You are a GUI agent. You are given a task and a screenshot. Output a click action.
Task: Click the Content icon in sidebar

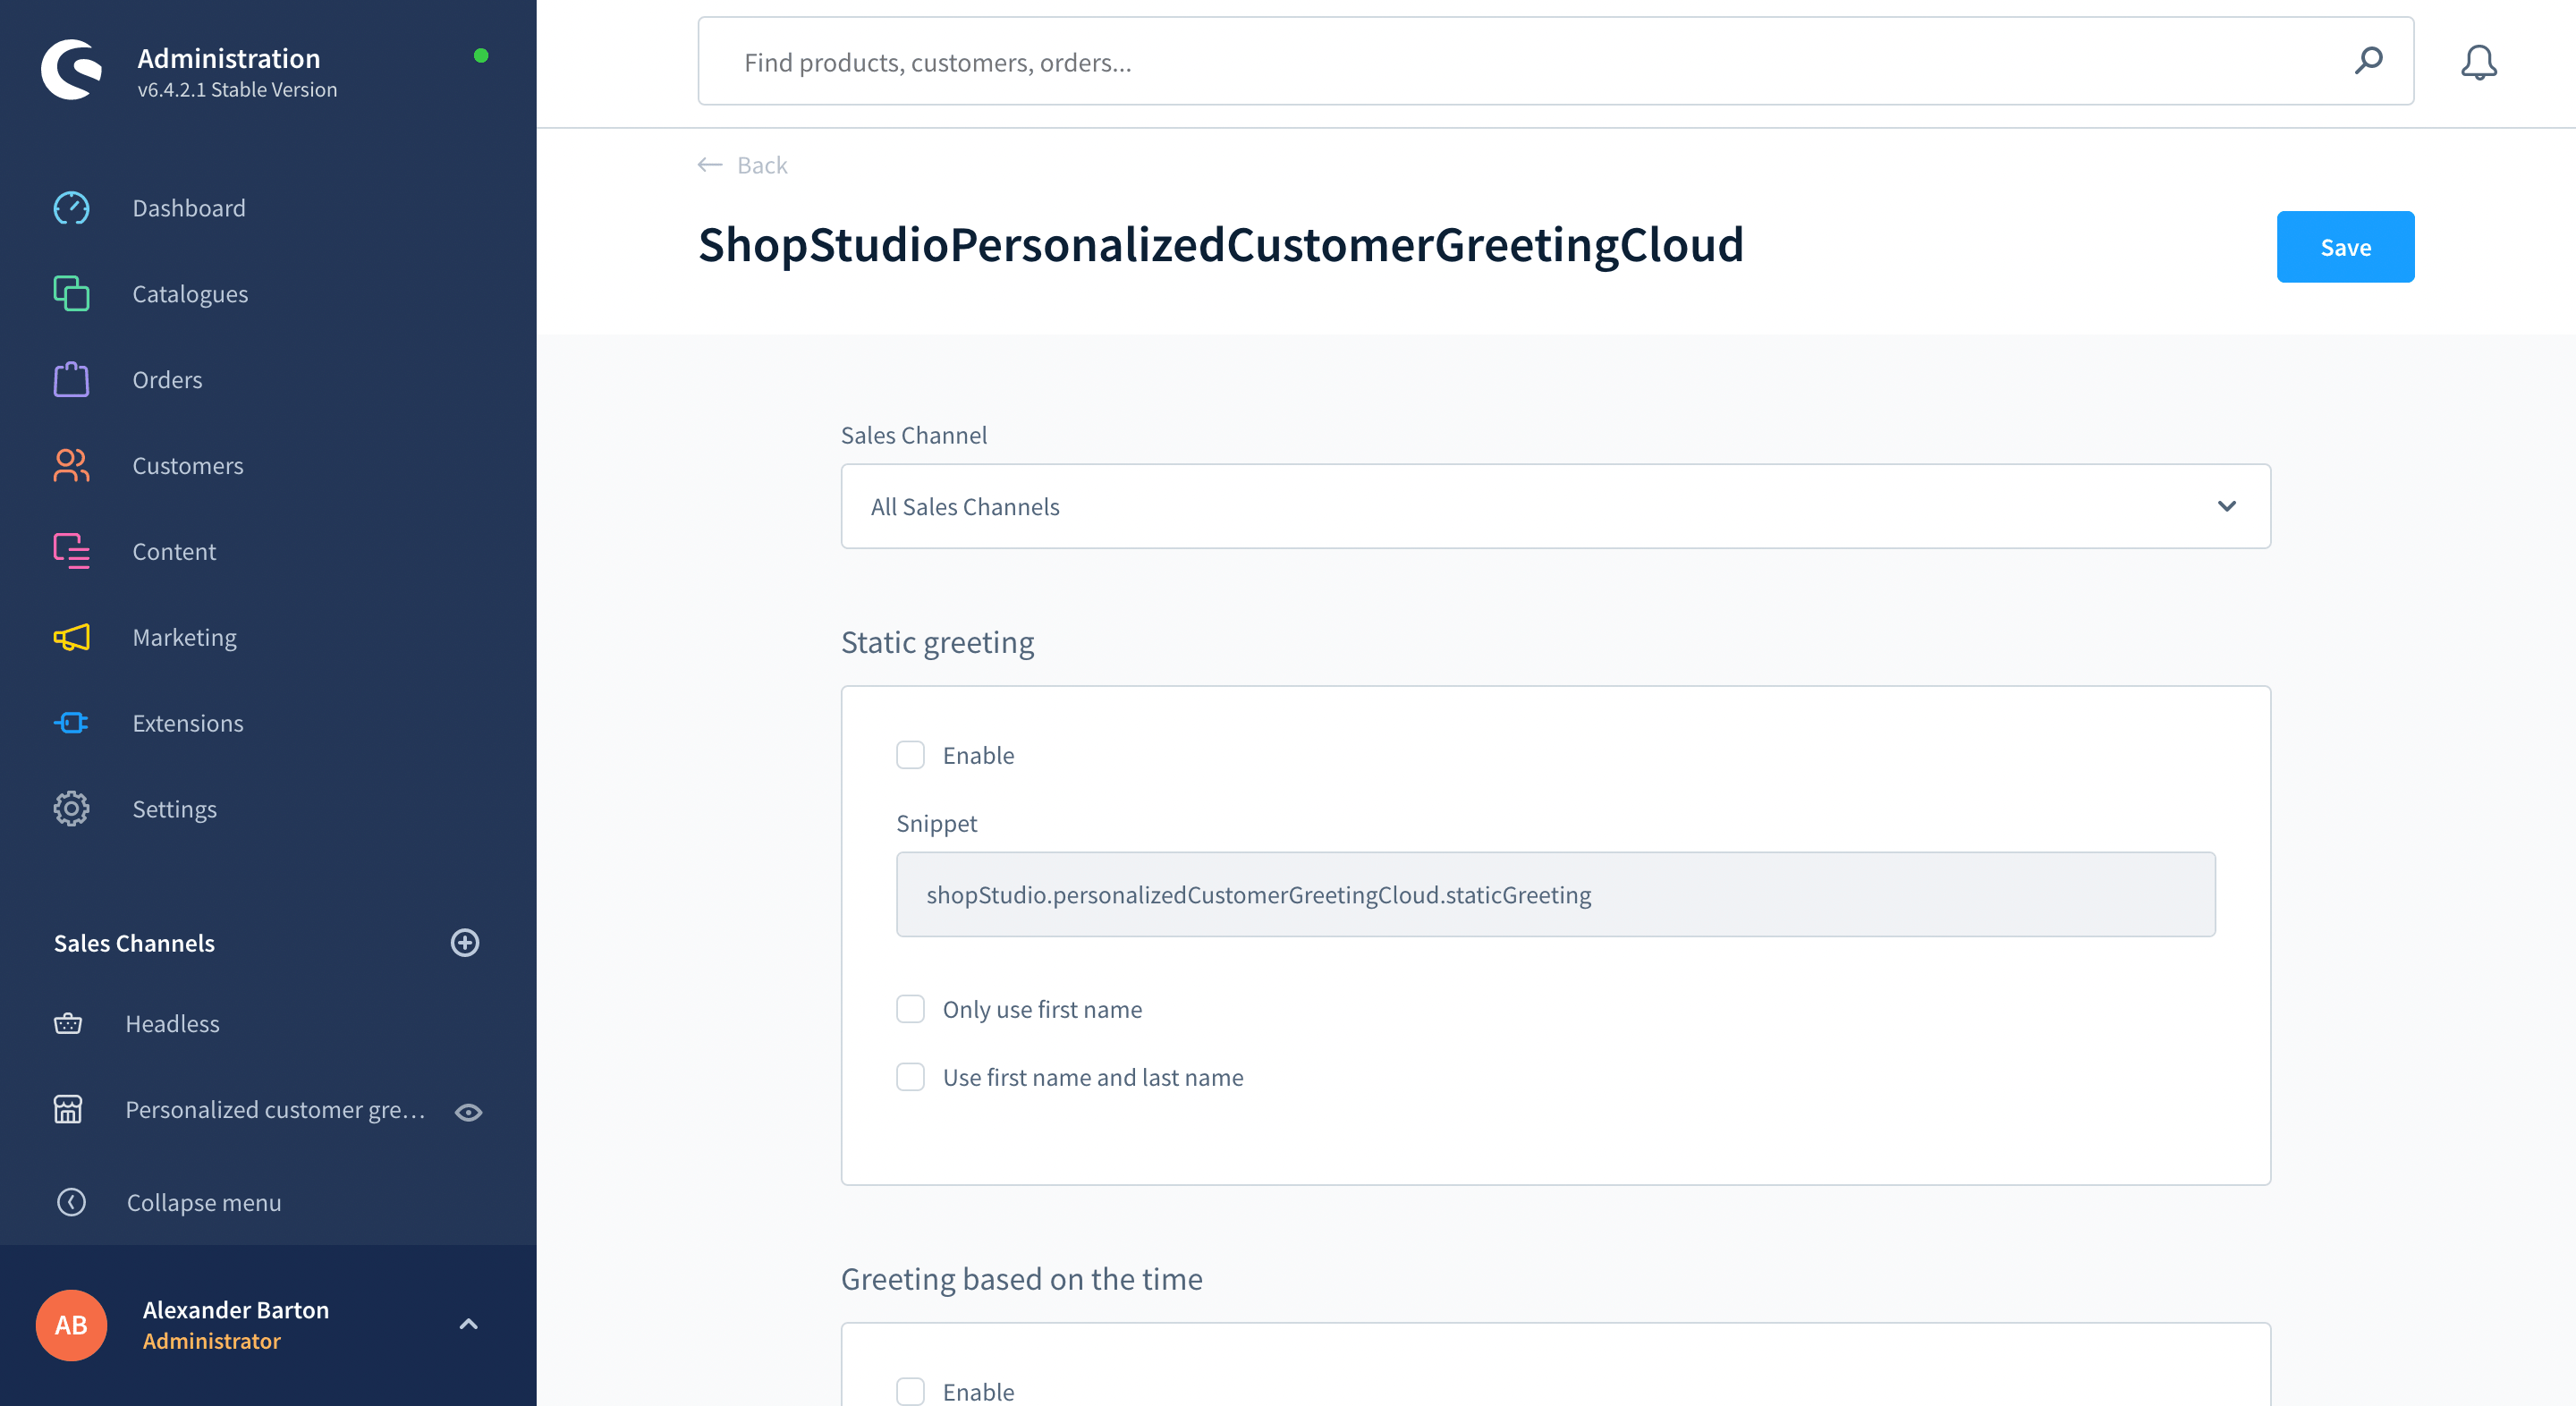coord(69,551)
